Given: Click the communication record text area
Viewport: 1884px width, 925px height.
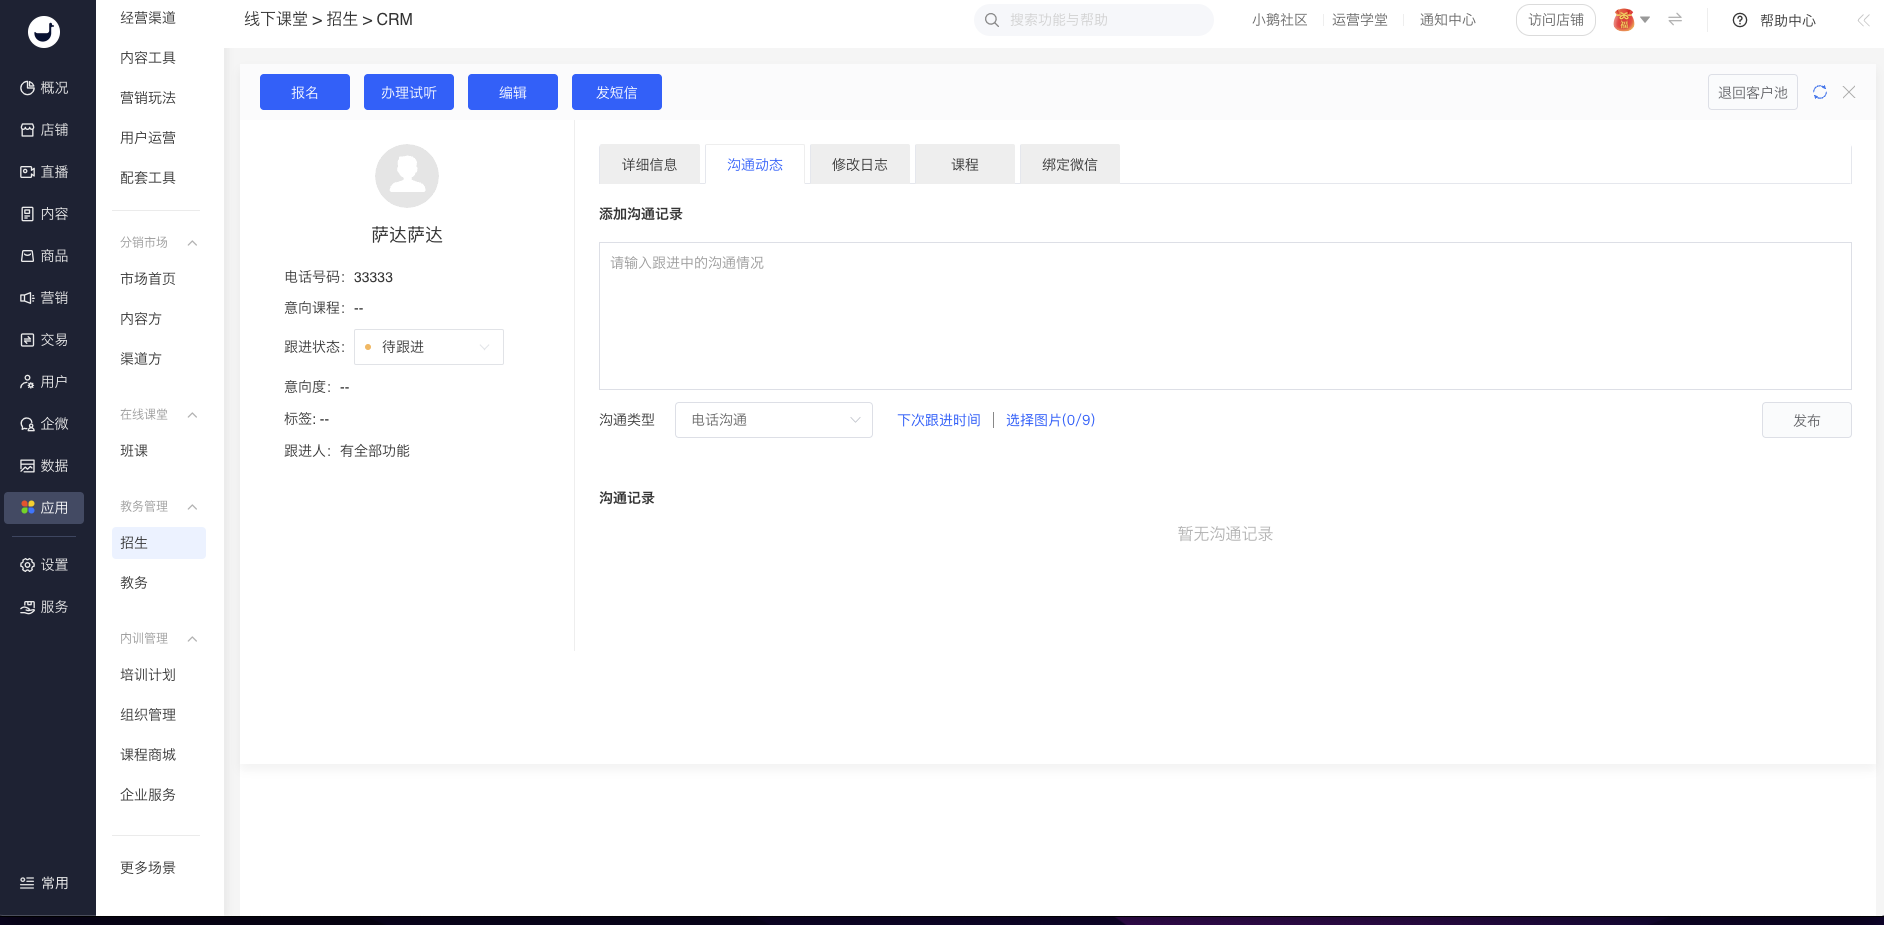Looking at the screenshot, I should click(1224, 316).
